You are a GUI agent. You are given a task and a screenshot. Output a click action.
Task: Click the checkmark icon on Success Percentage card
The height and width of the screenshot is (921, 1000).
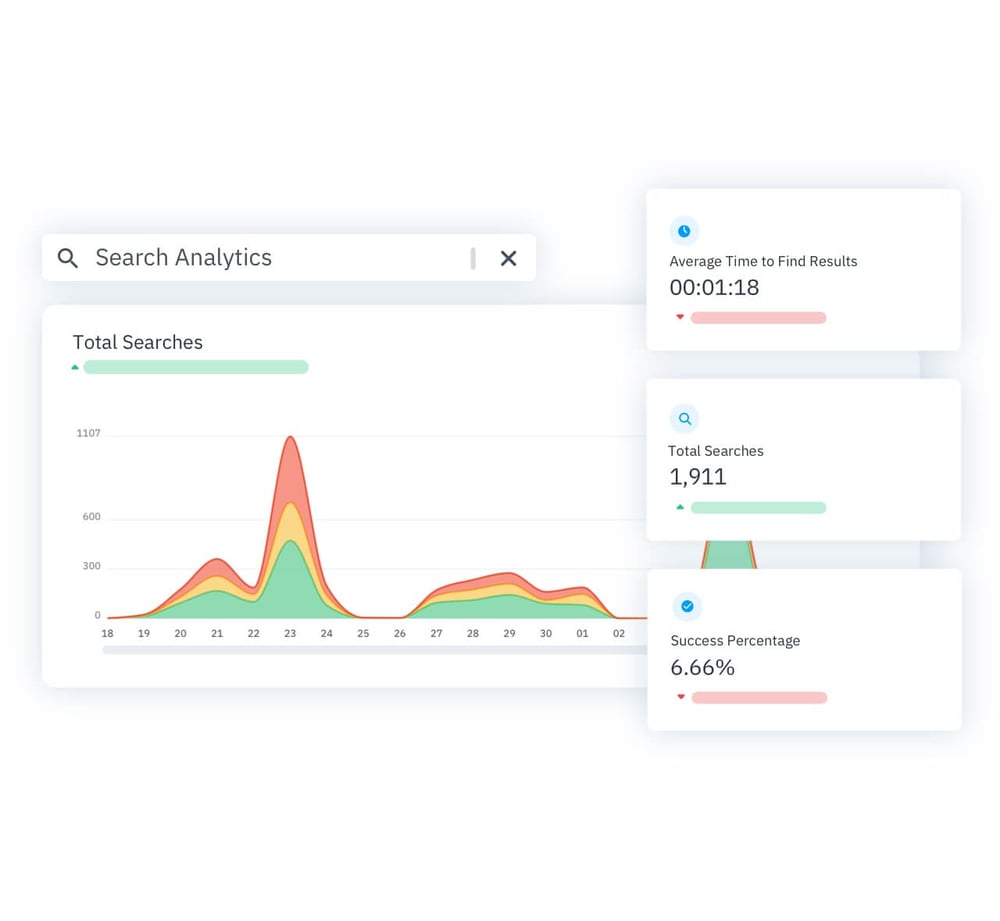coord(687,606)
